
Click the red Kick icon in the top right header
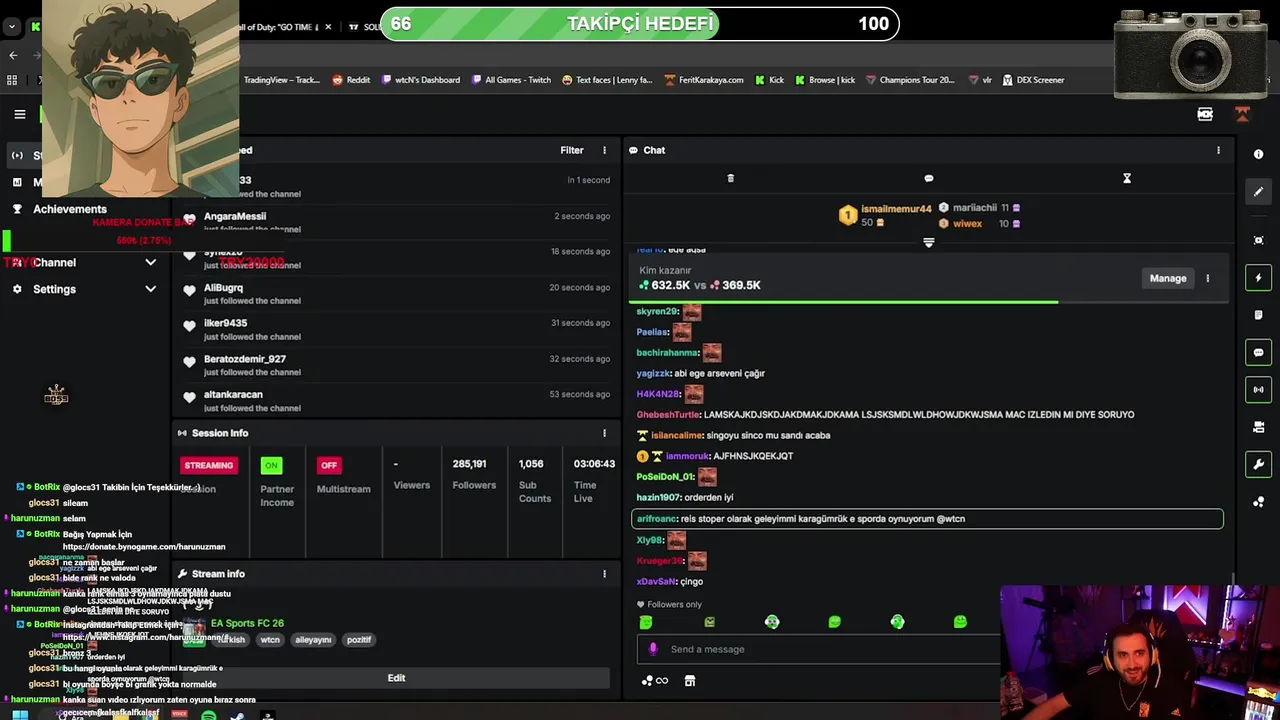1242,114
